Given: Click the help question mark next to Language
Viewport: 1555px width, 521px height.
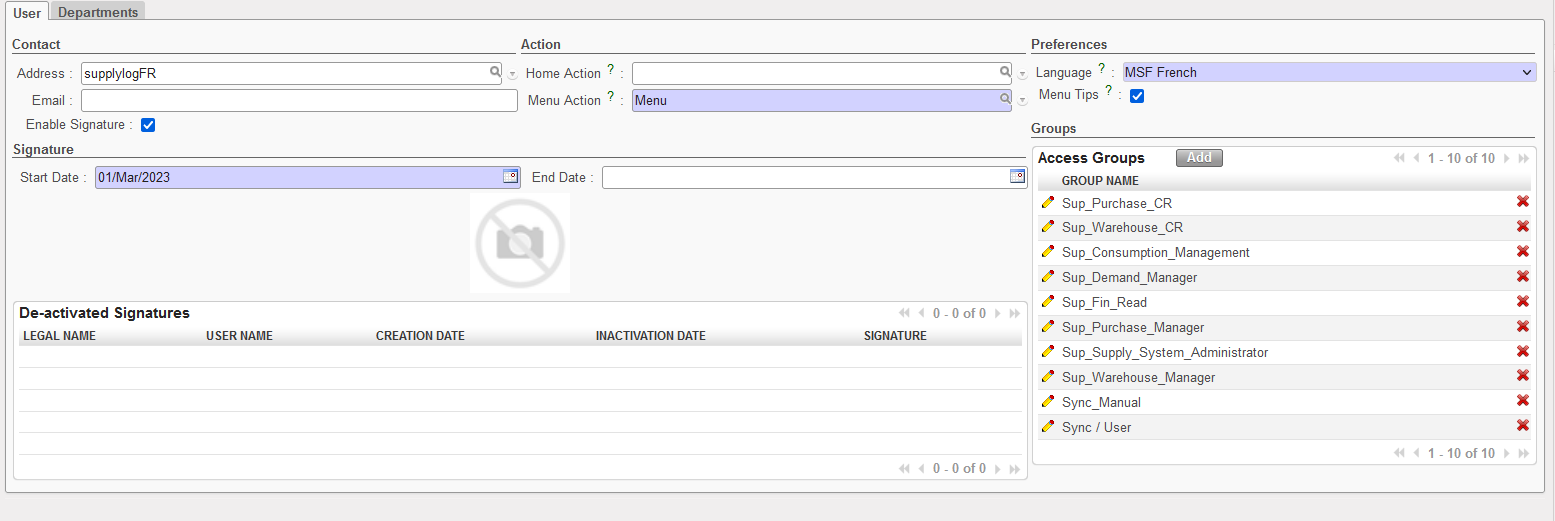Looking at the screenshot, I should tap(1101, 69).
